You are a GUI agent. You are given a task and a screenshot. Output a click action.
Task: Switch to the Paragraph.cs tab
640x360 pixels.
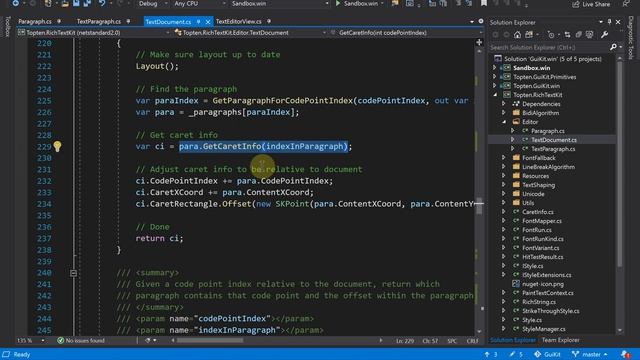[x=35, y=21]
